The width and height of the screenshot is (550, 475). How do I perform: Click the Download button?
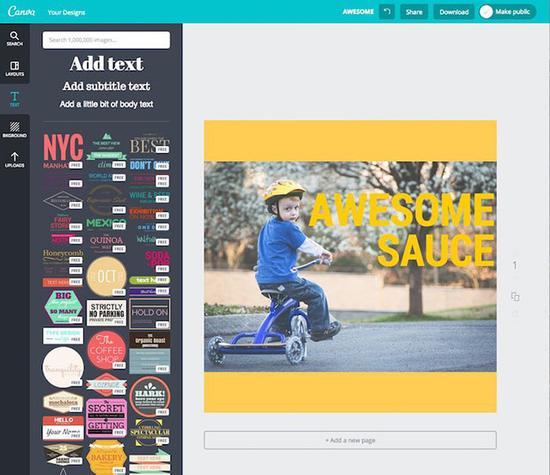(x=454, y=12)
